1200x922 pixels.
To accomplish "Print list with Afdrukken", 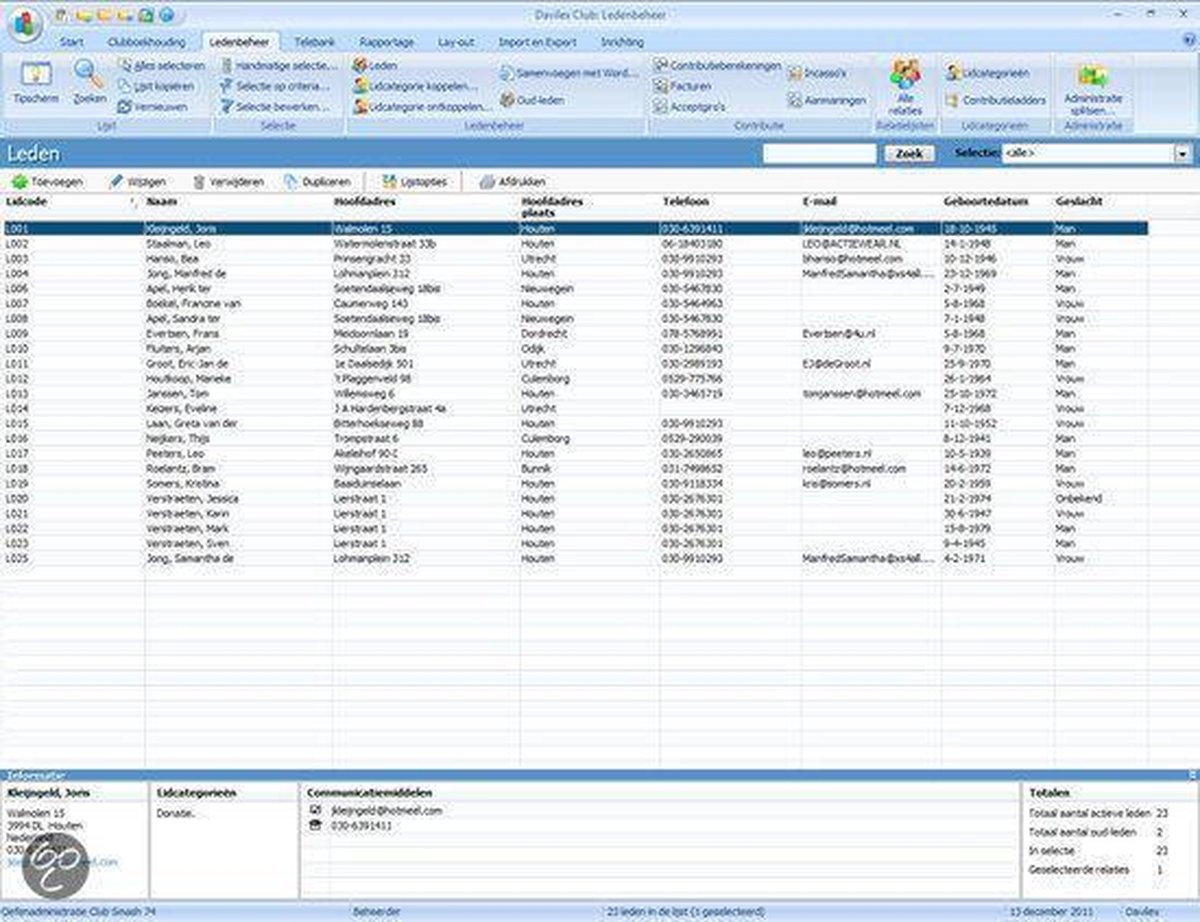I will tap(512, 182).
